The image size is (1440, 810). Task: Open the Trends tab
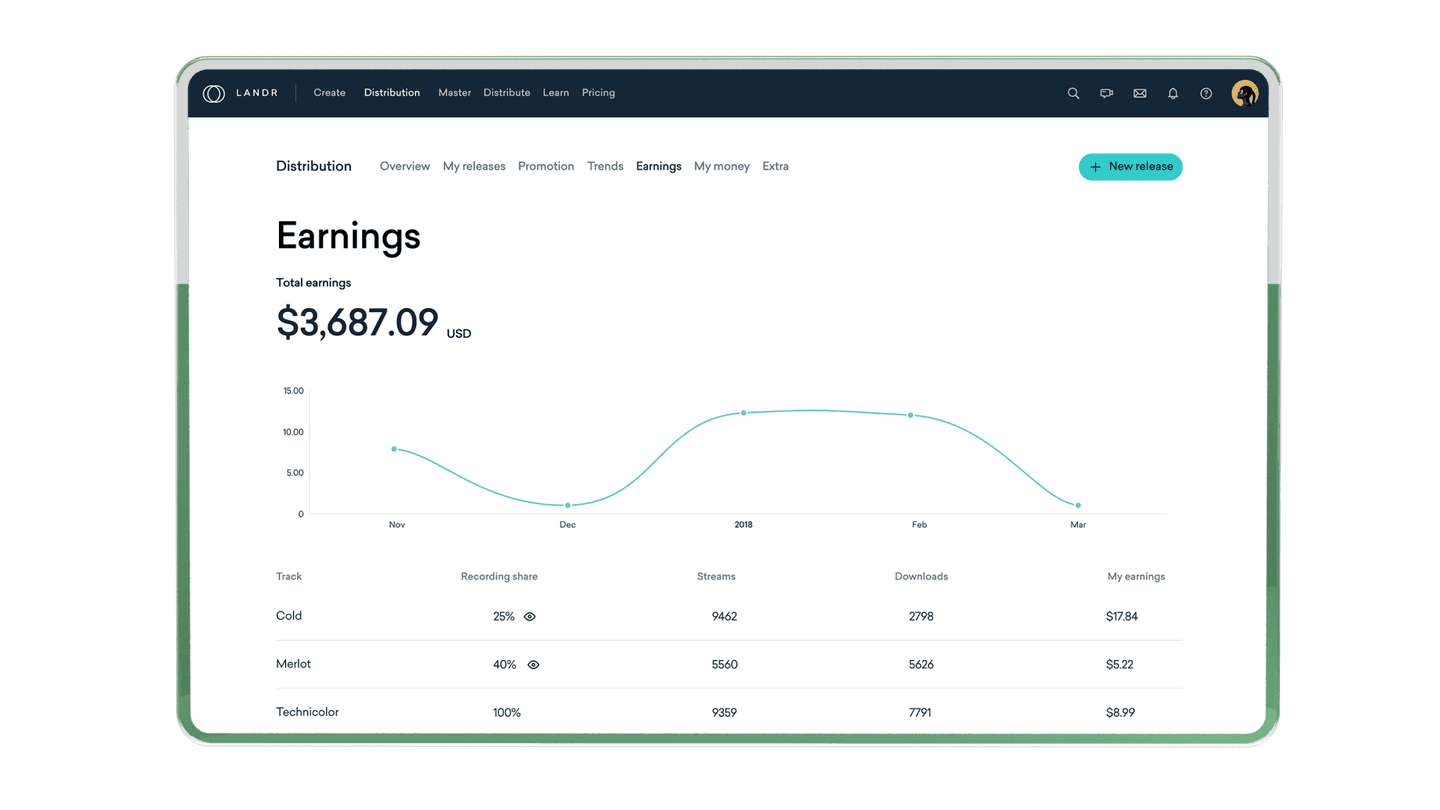click(605, 167)
